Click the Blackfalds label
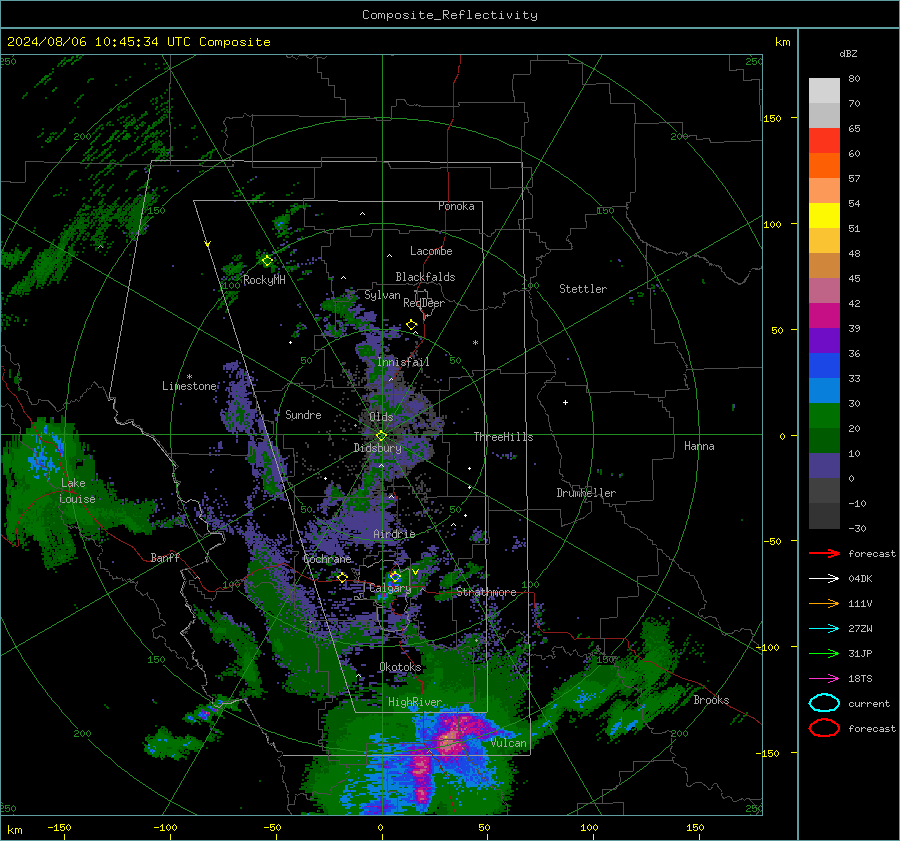The width and height of the screenshot is (900, 841). tap(425, 277)
